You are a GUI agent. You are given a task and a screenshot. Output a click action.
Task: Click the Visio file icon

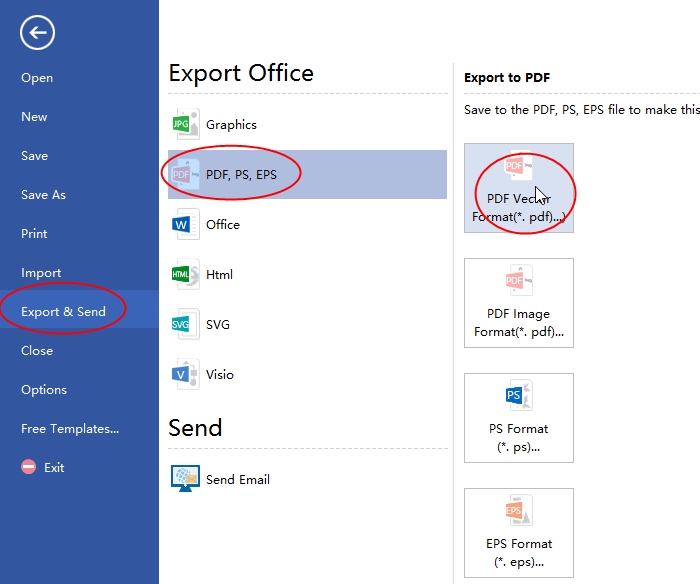click(186, 374)
